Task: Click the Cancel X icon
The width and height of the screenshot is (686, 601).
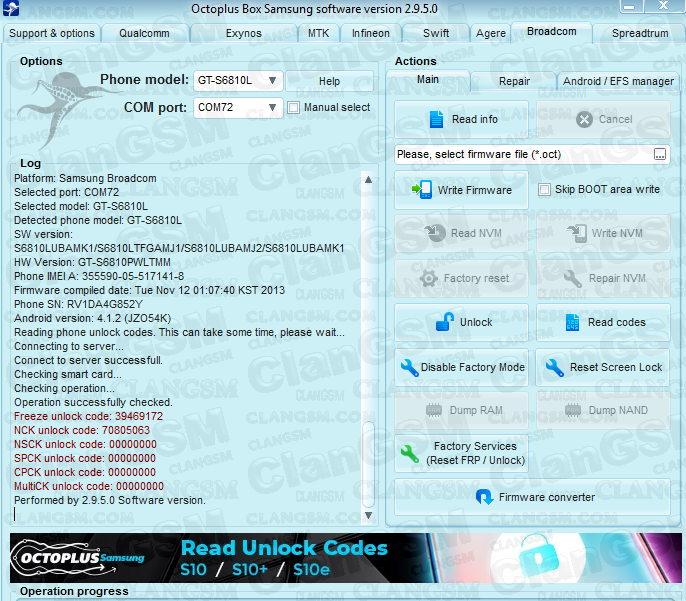Action: [584, 119]
